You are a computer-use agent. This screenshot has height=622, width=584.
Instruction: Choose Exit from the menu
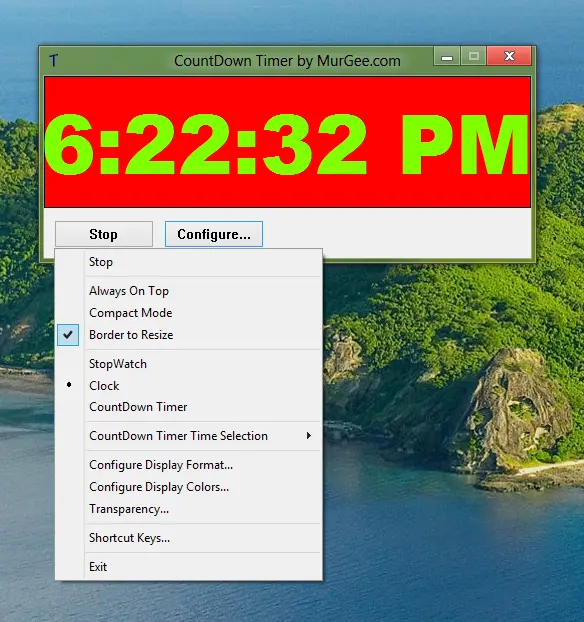coord(188,566)
